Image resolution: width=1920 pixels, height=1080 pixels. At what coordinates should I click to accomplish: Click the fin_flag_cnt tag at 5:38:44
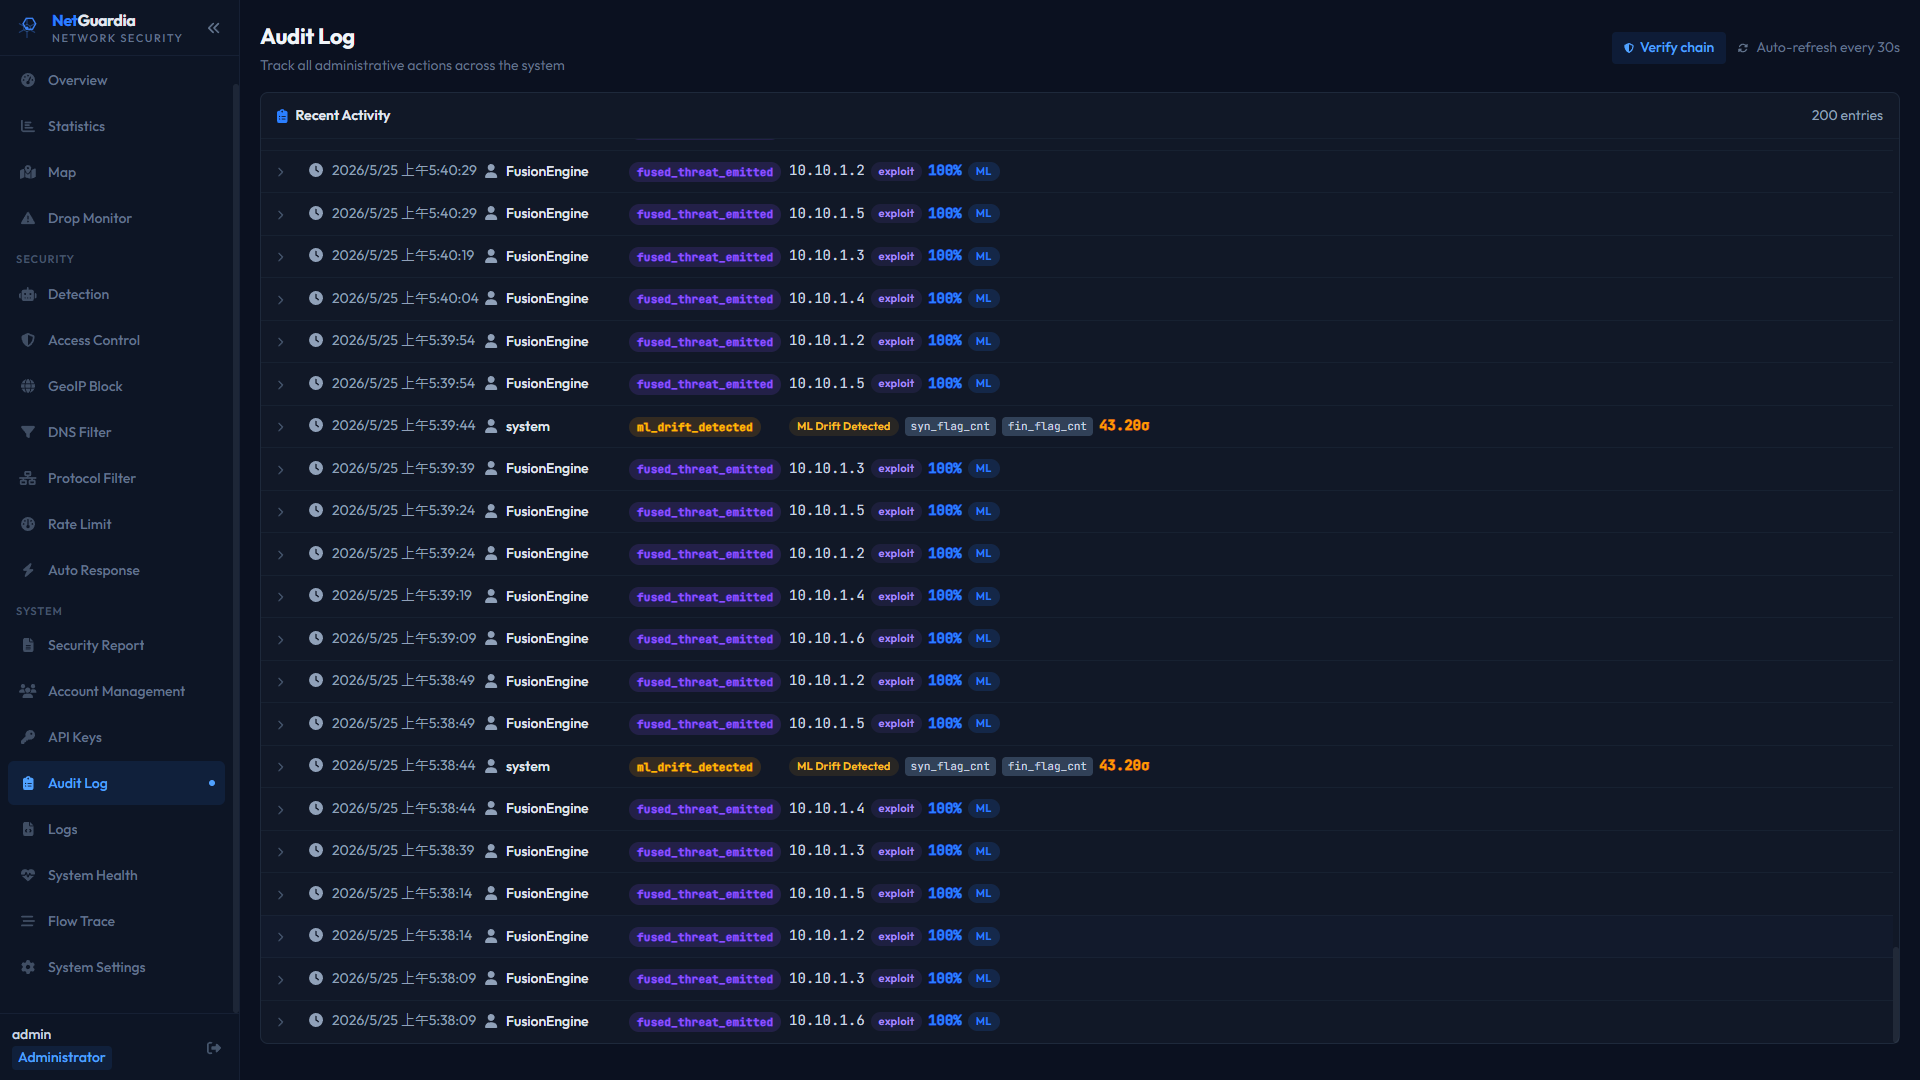[x=1047, y=766]
